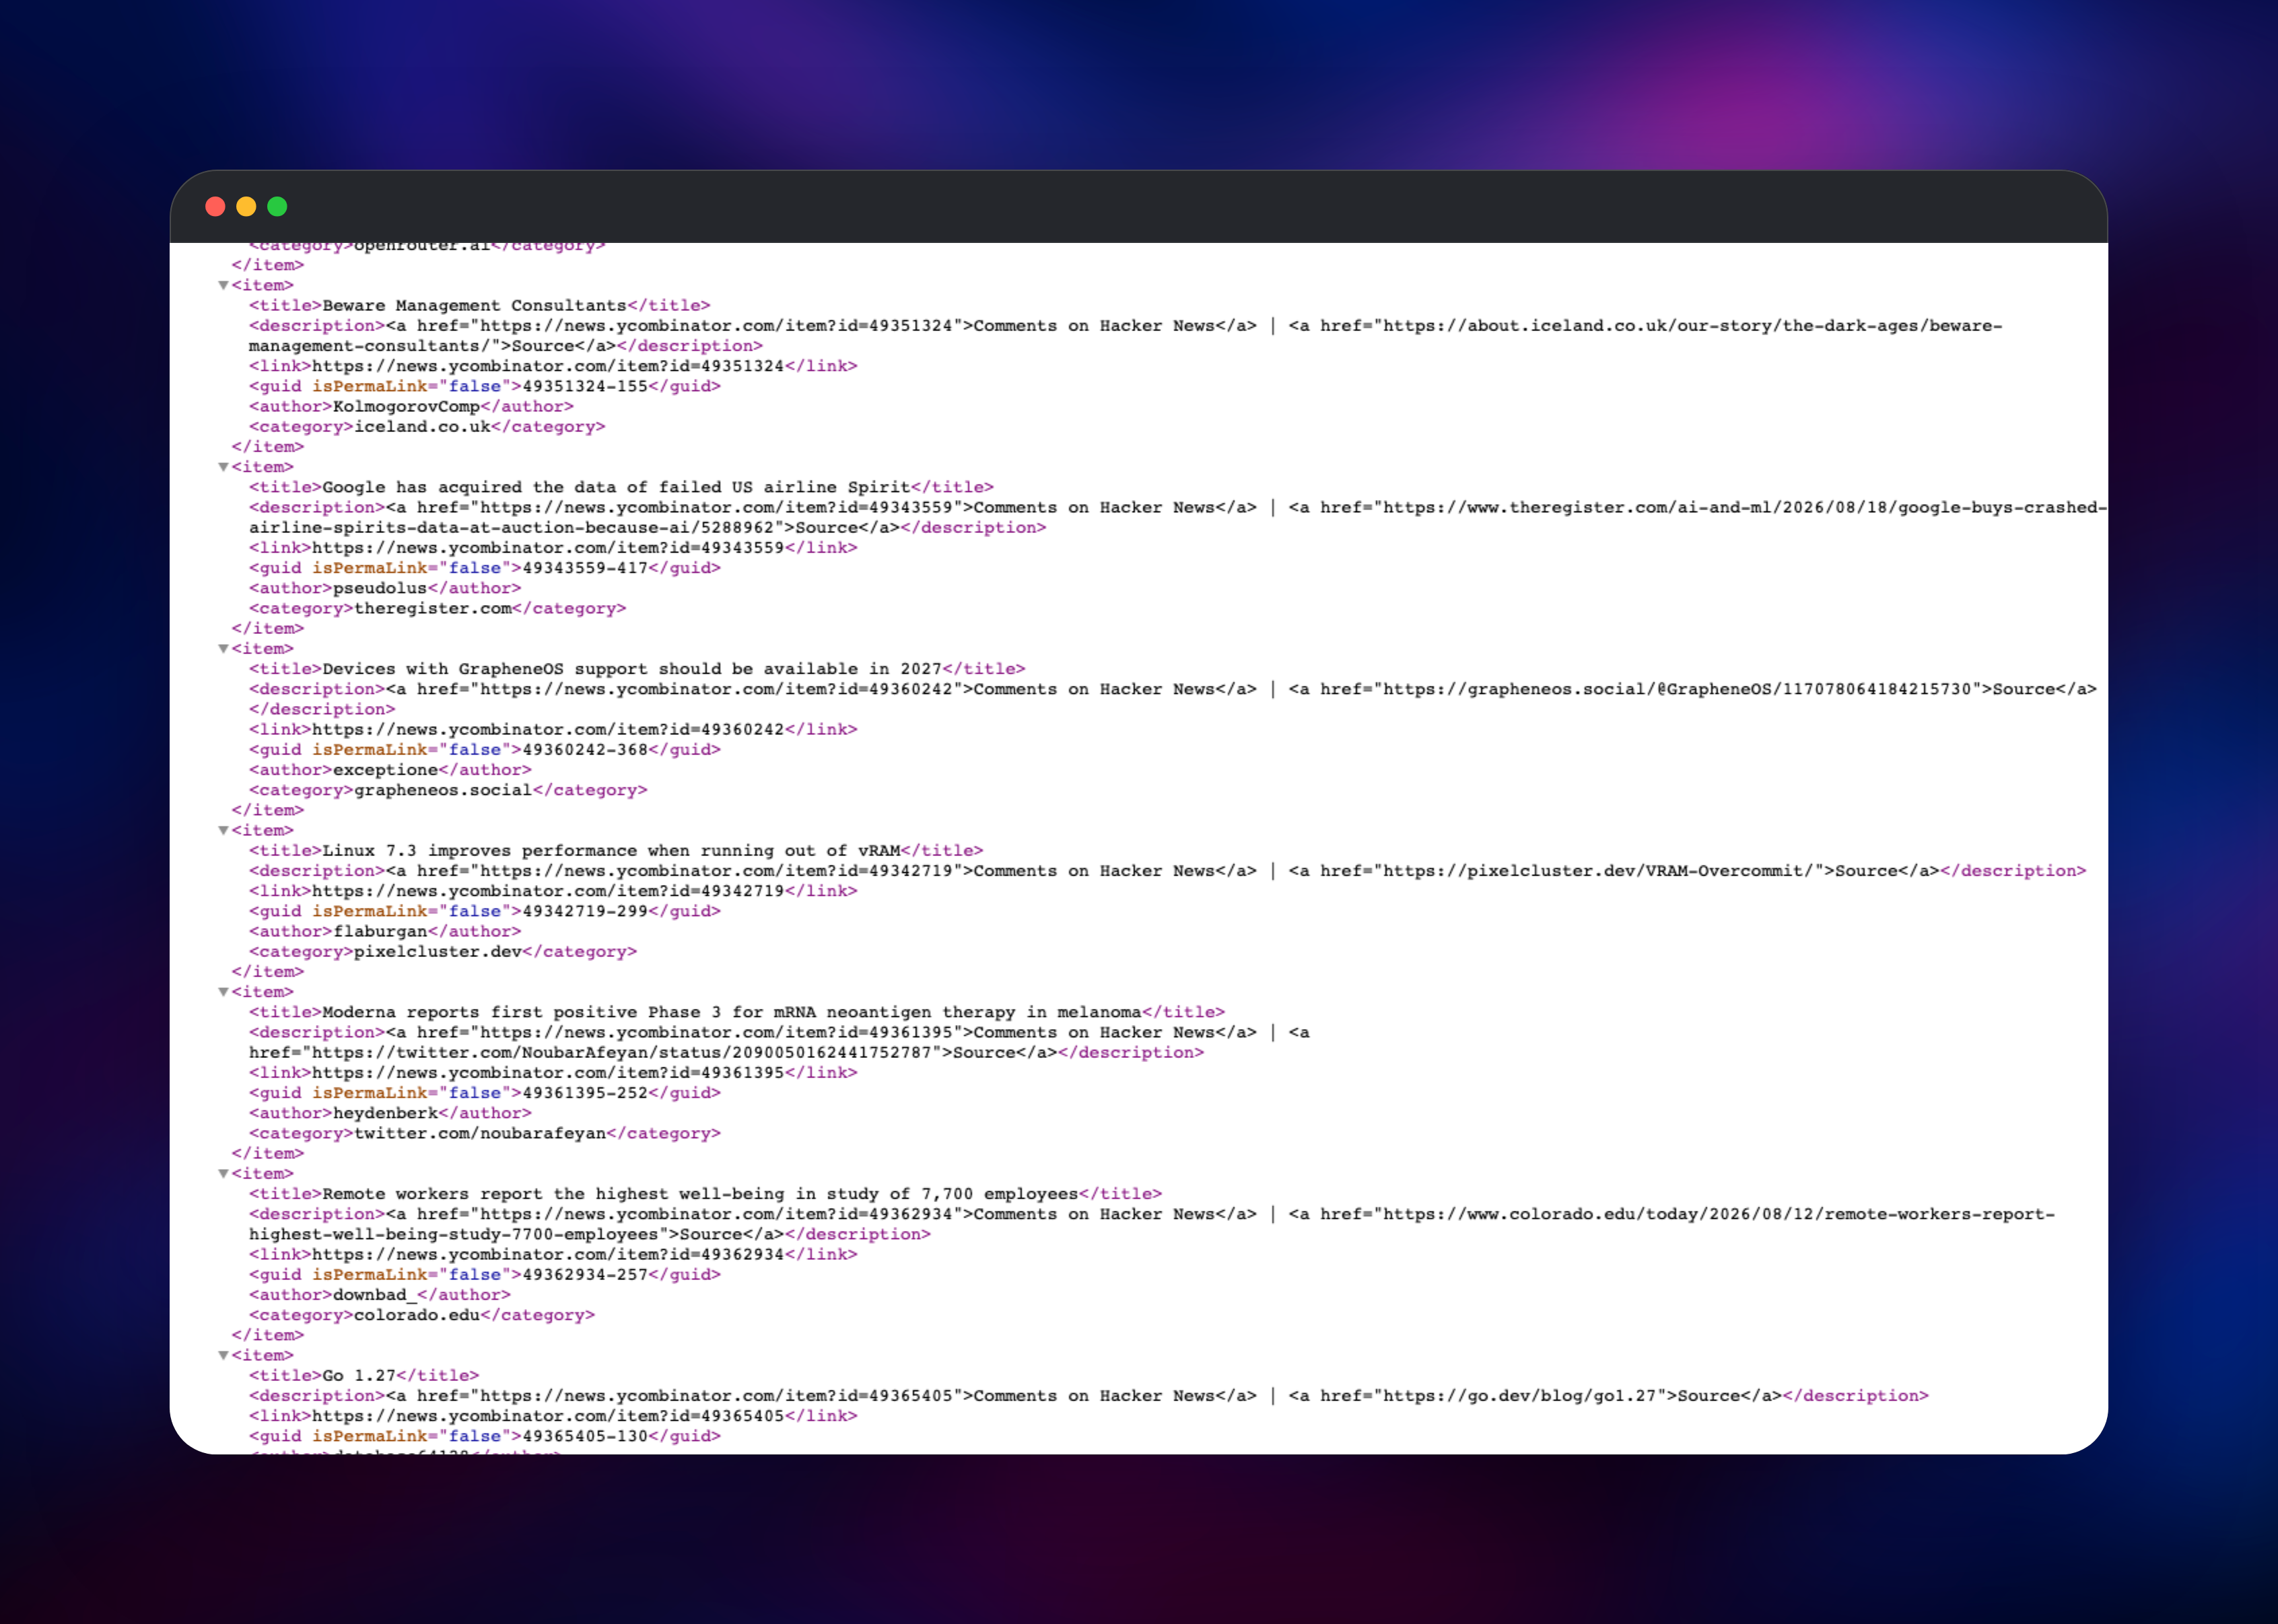Click the category text colorado.edu
2278x1624 pixels.
(417, 1315)
